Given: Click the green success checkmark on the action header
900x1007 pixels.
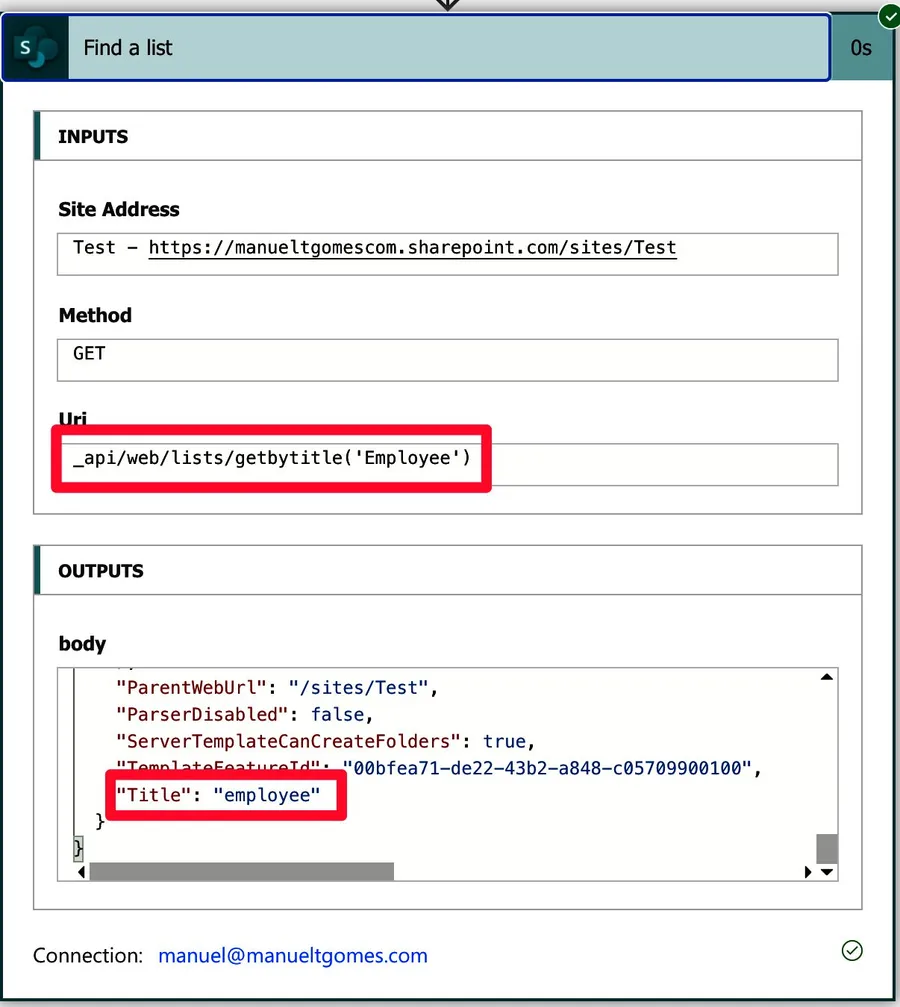Looking at the screenshot, I should 887,16.
